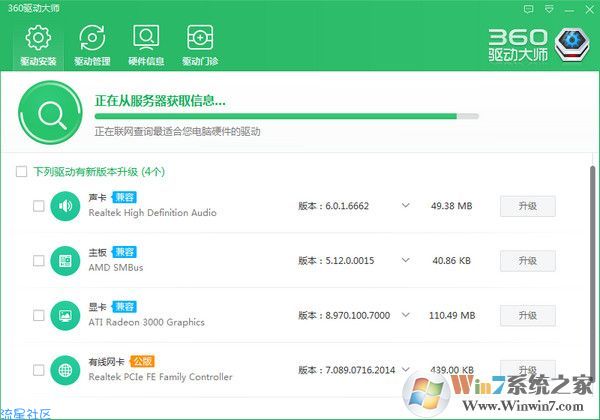
Task: Click 升级 for ATI Radeon 3000 Graphics
Action: point(528,316)
